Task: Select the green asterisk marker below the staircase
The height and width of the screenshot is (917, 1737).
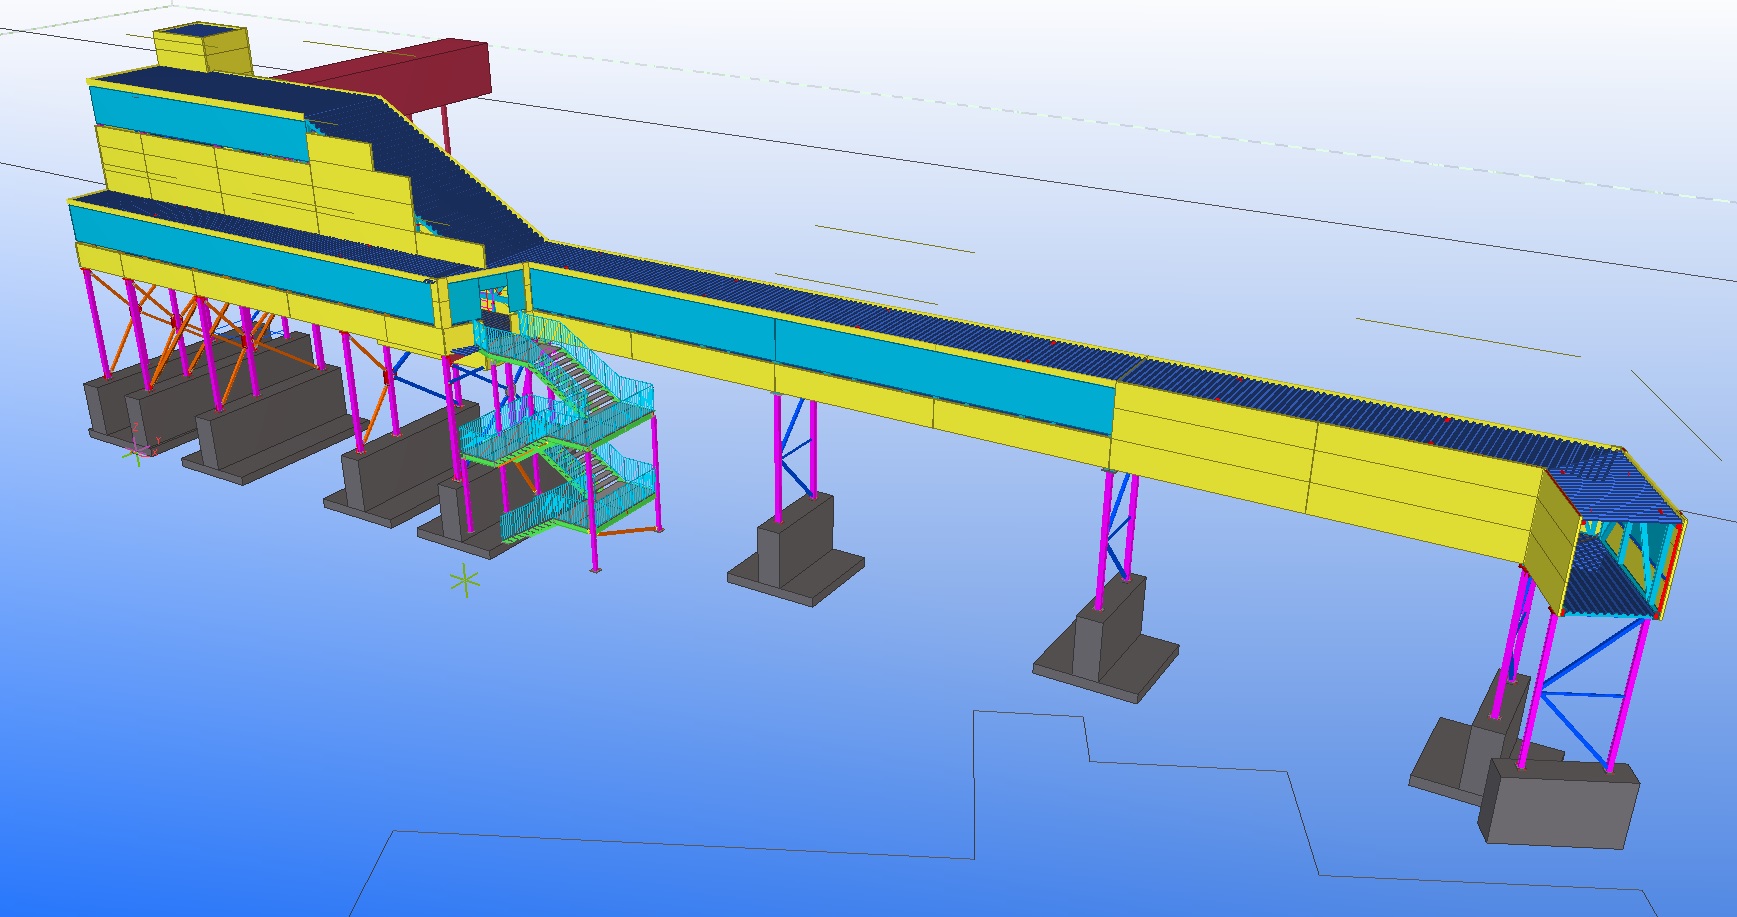Action: (x=464, y=581)
